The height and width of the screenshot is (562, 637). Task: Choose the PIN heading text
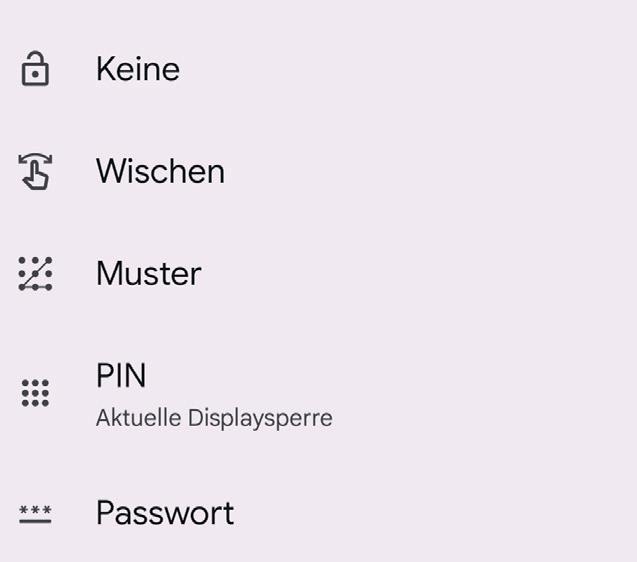coord(121,375)
